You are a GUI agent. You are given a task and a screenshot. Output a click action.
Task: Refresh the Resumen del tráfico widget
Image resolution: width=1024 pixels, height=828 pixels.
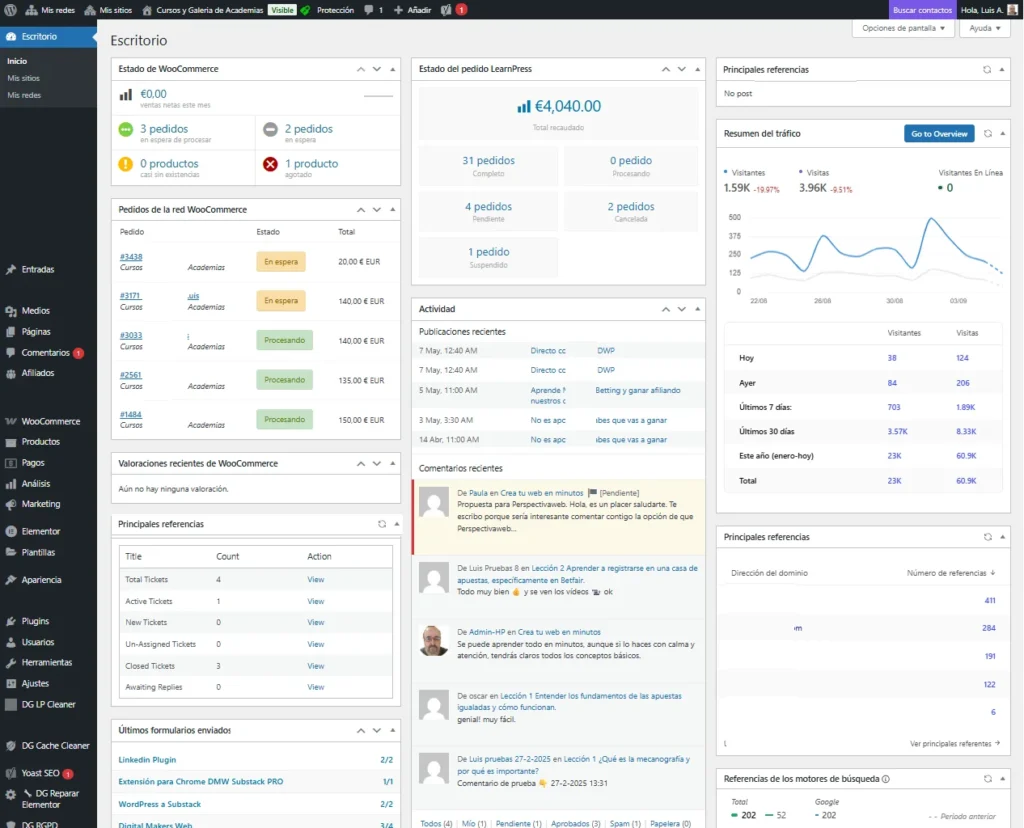[x=987, y=133]
